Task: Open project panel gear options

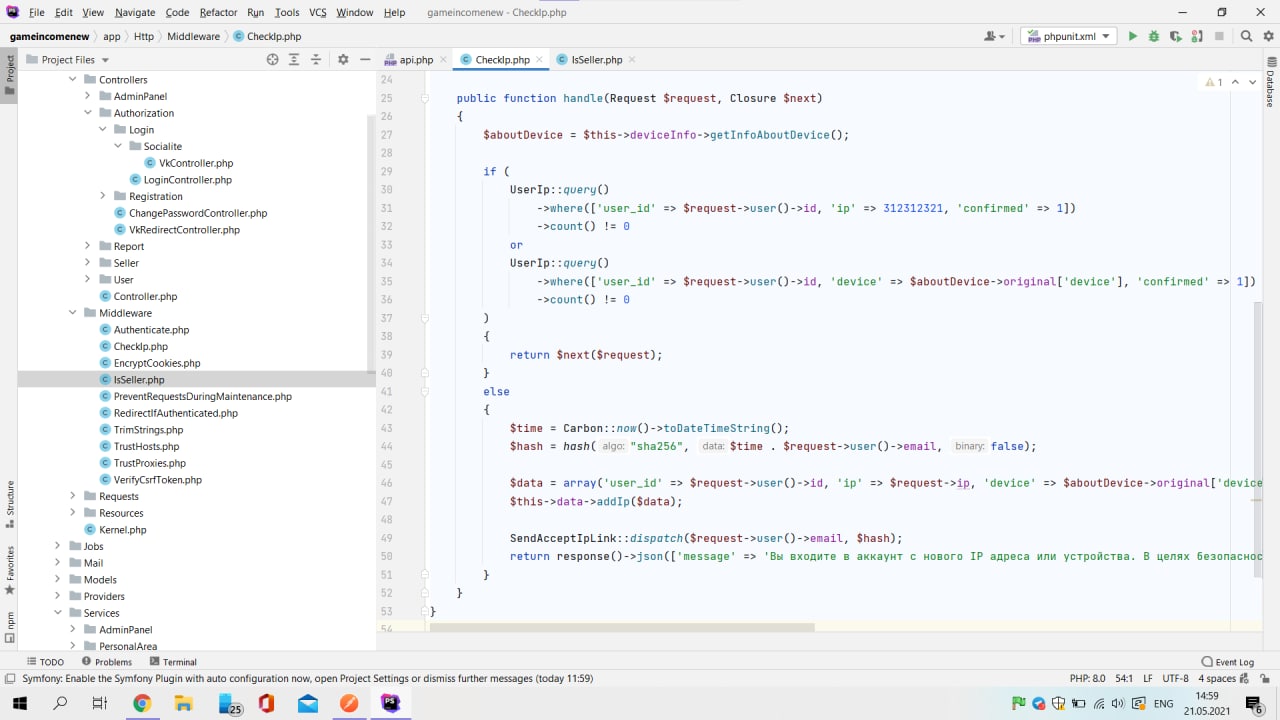Action: [x=343, y=60]
